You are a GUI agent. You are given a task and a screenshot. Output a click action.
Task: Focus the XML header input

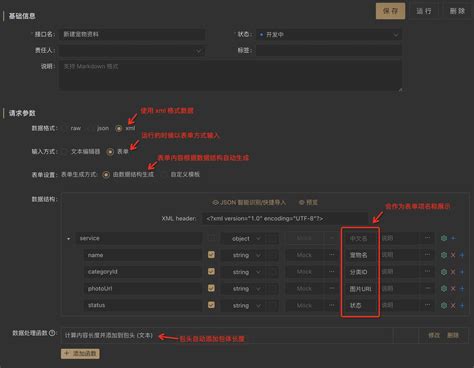[285, 219]
